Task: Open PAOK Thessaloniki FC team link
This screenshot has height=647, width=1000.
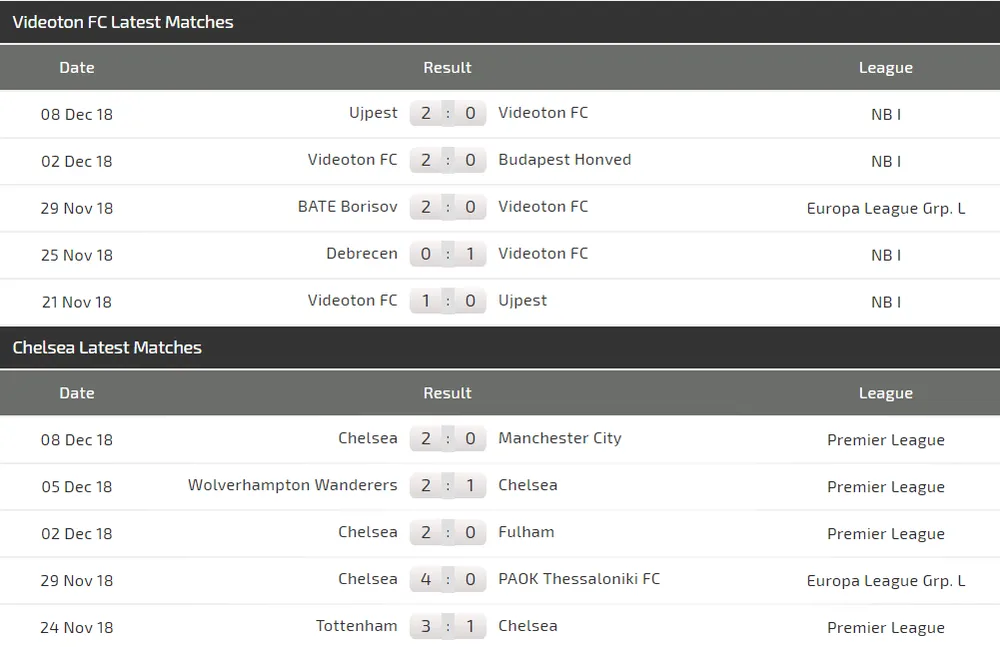Action: [579, 579]
